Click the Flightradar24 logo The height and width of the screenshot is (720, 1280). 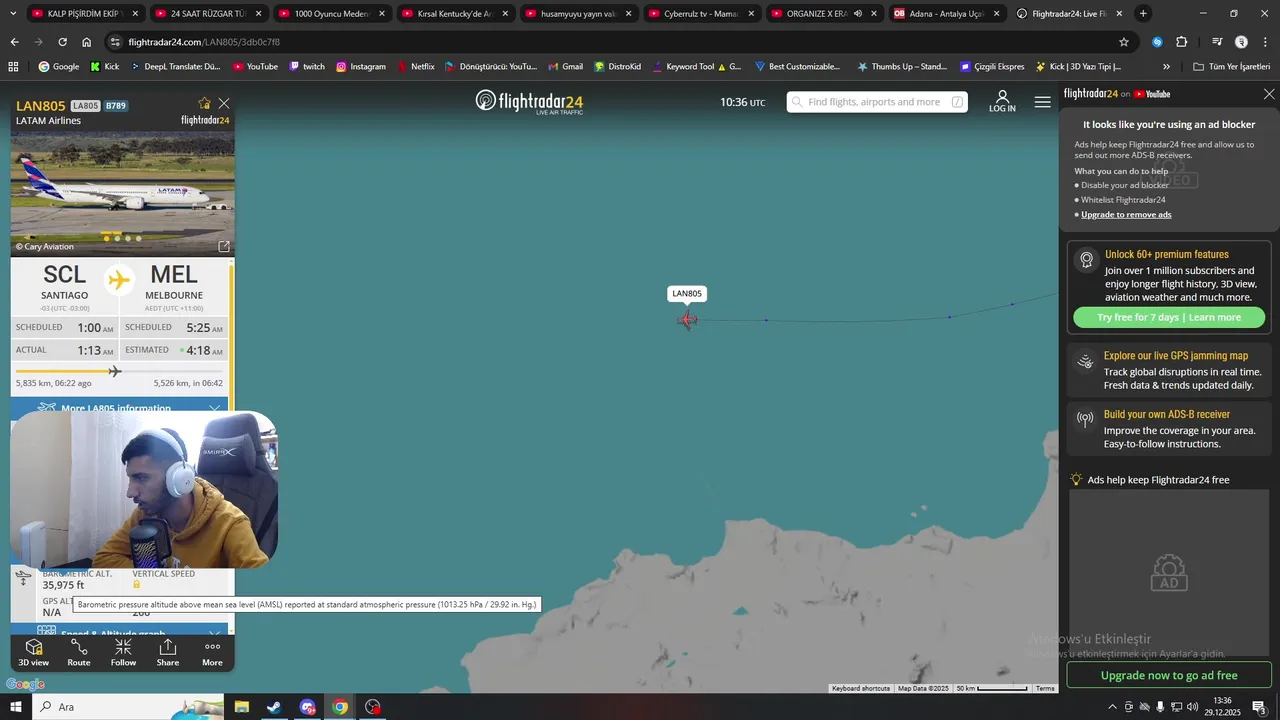coord(529,102)
